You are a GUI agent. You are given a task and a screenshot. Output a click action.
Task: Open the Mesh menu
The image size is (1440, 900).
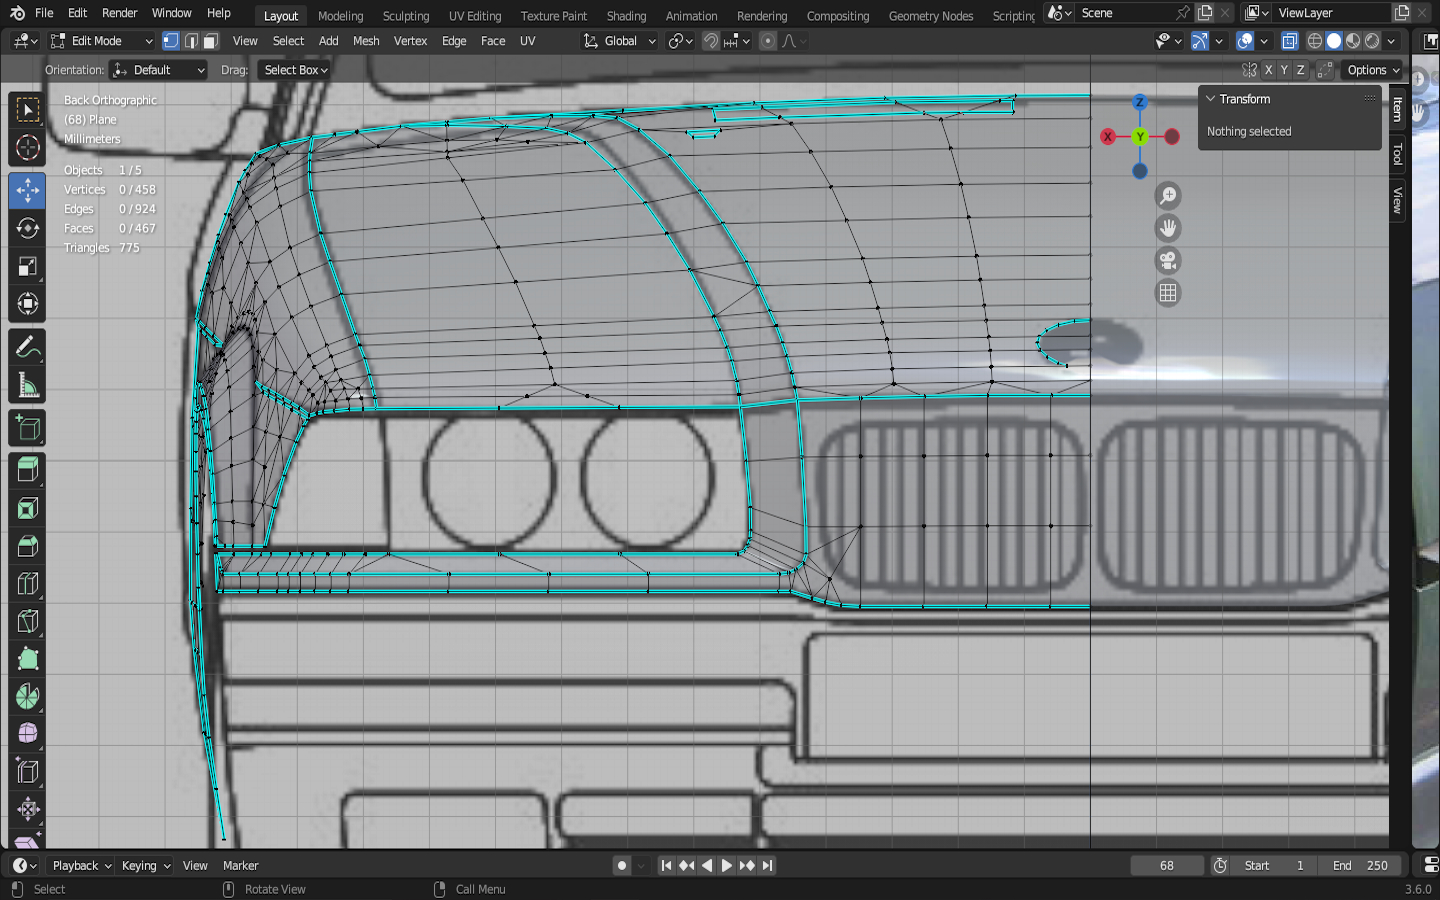point(366,41)
